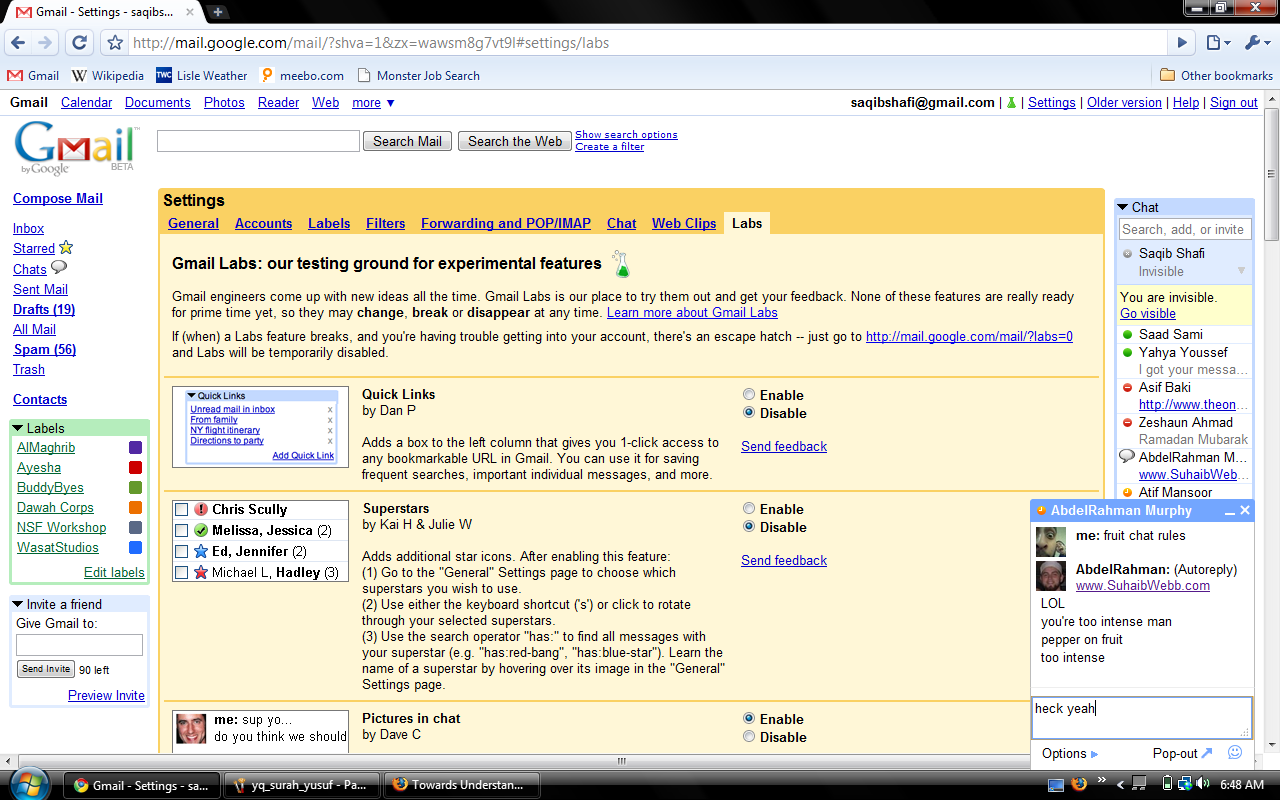The width and height of the screenshot is (1280, 800).
Task: Click the Firefox icon in system tray
Action: 1078,784
